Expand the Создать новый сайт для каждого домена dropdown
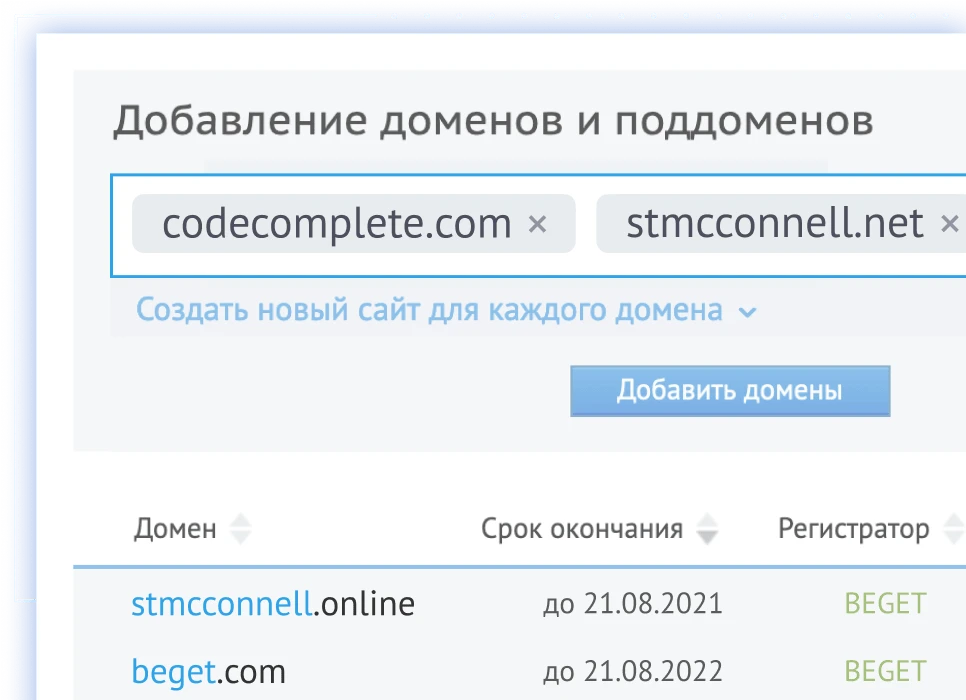Screen dimensions: 966x700 click(x=747, y=311)
